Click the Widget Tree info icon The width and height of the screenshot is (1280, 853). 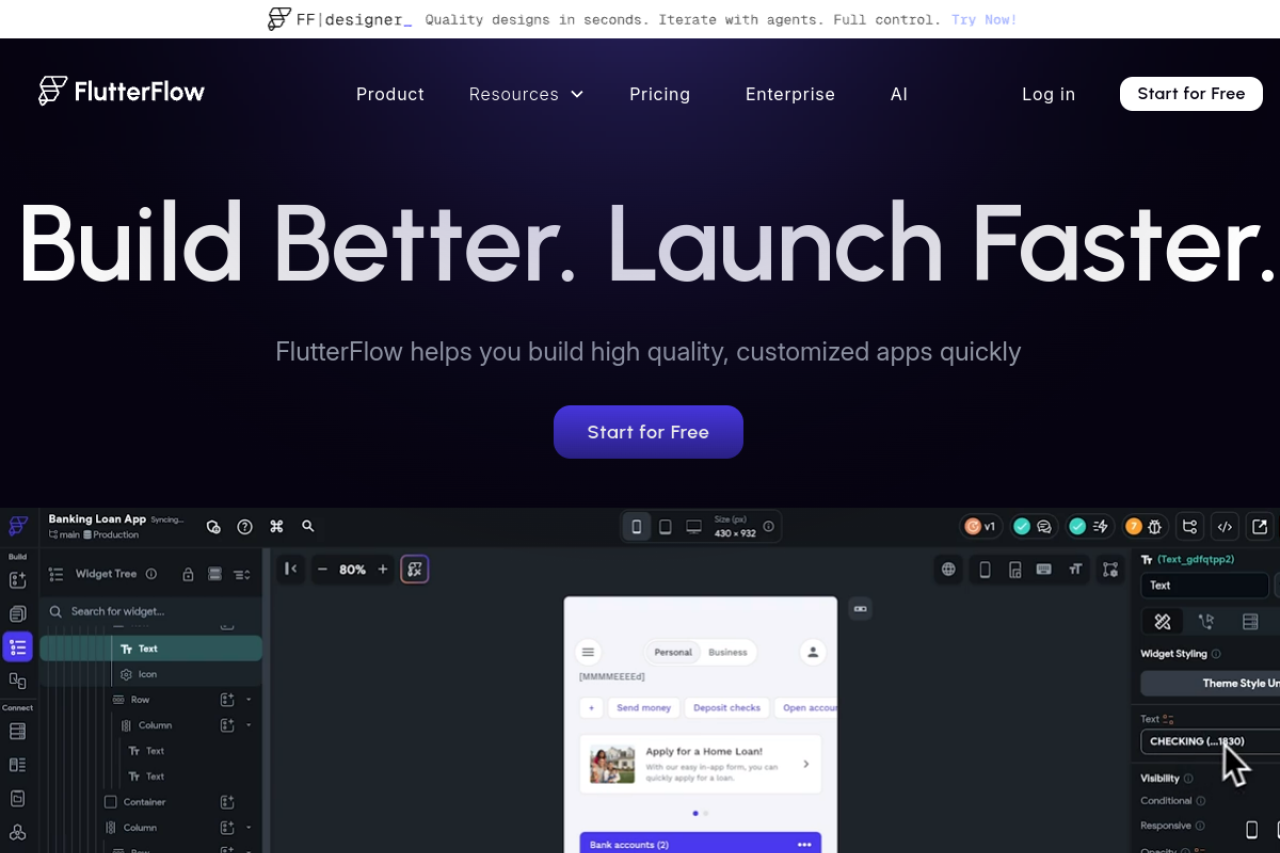click(151, 574)
